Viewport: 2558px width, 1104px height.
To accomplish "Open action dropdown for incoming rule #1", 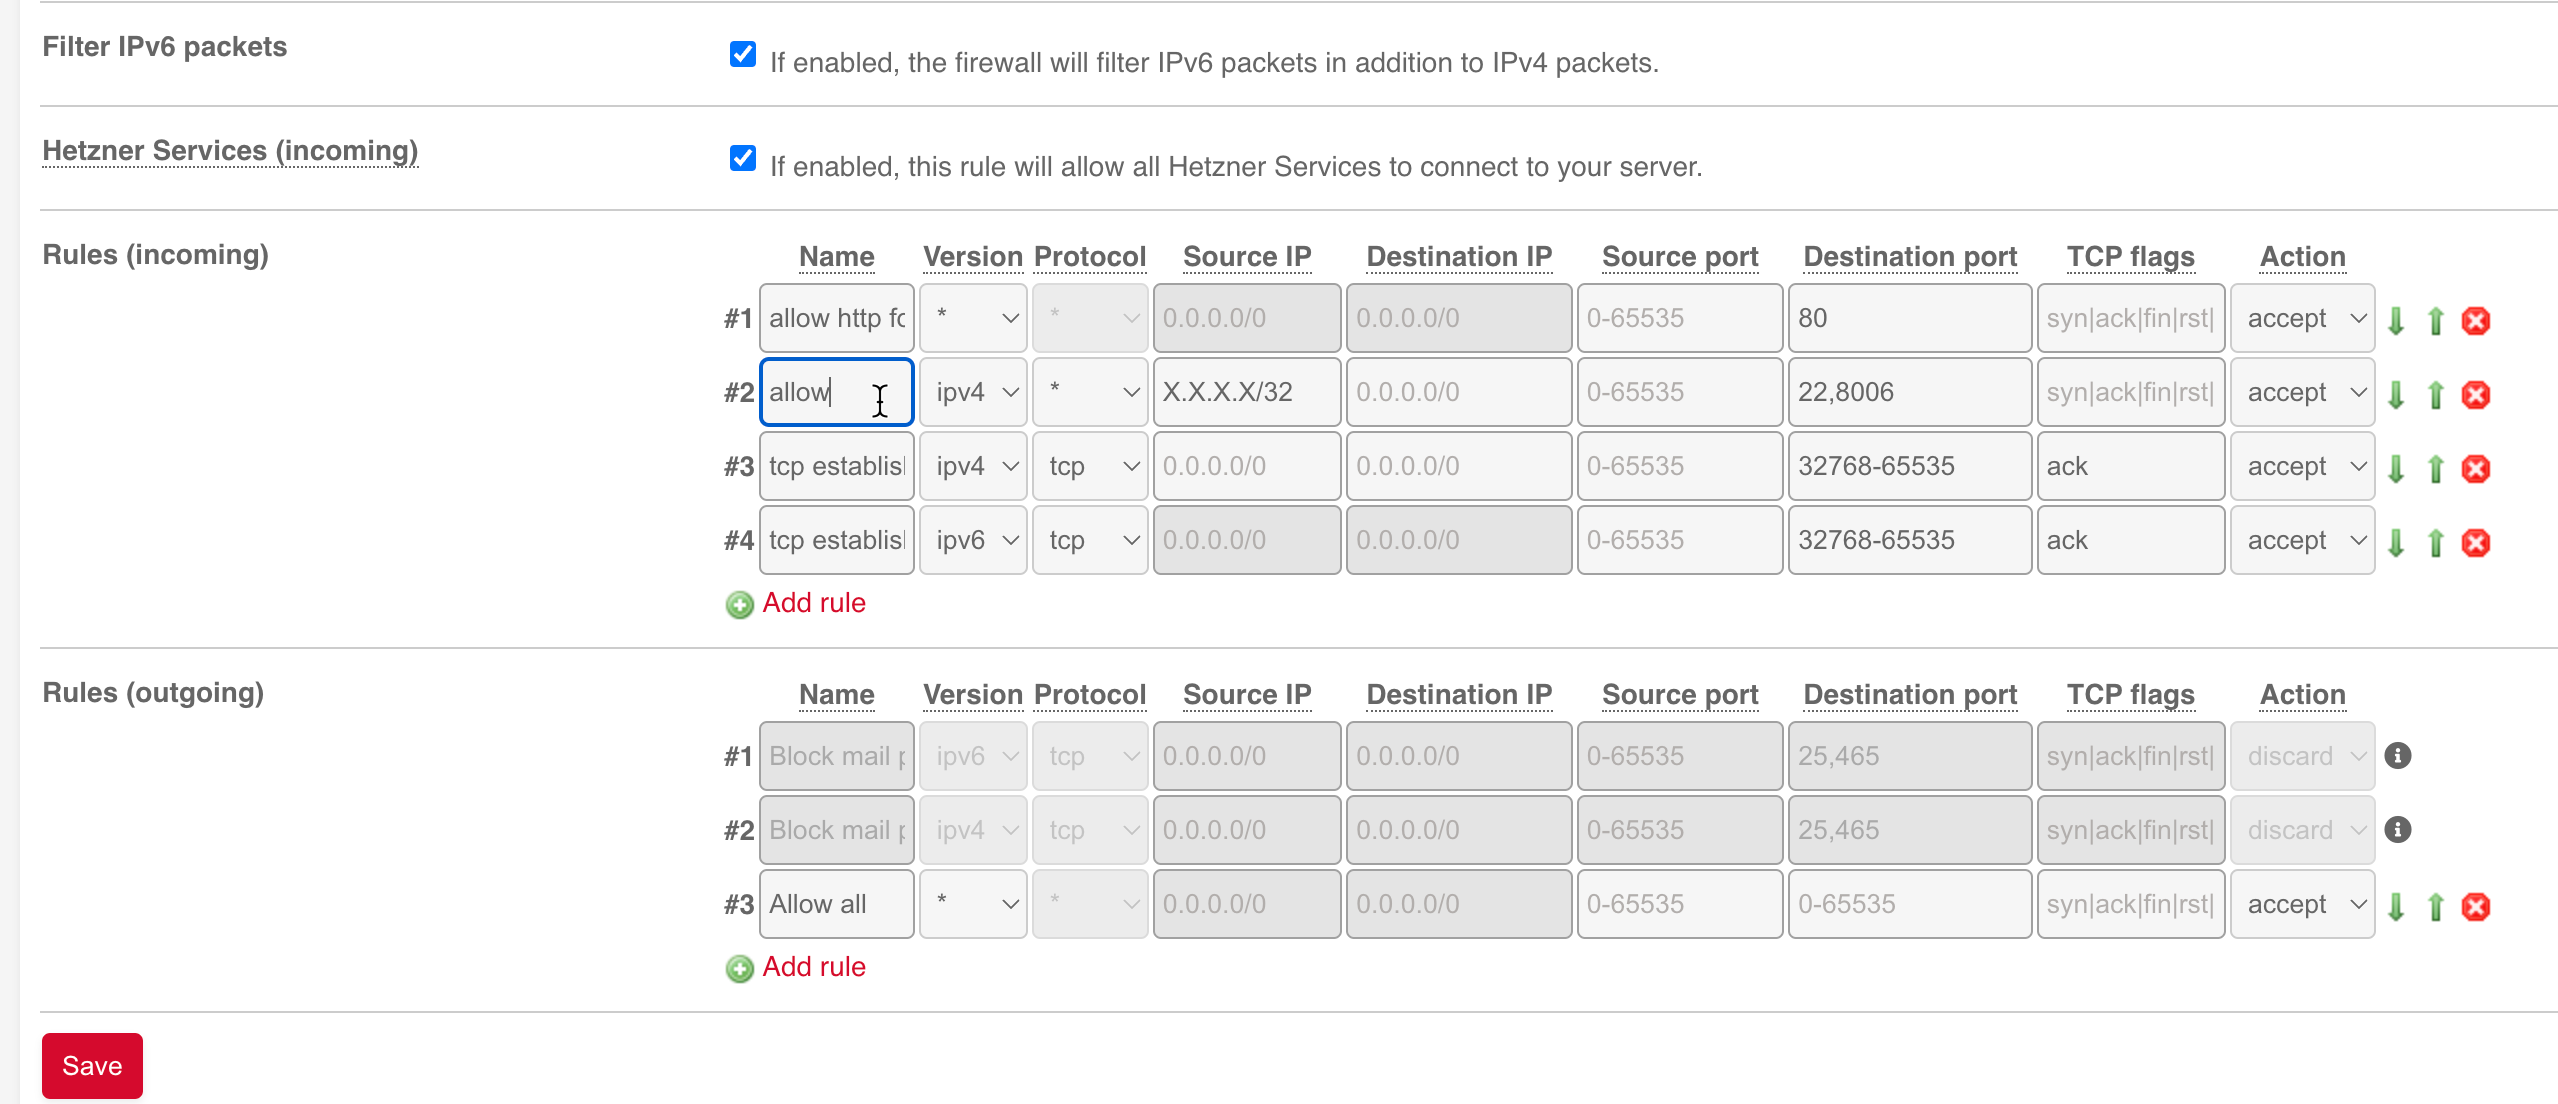I will point(2302,318).
